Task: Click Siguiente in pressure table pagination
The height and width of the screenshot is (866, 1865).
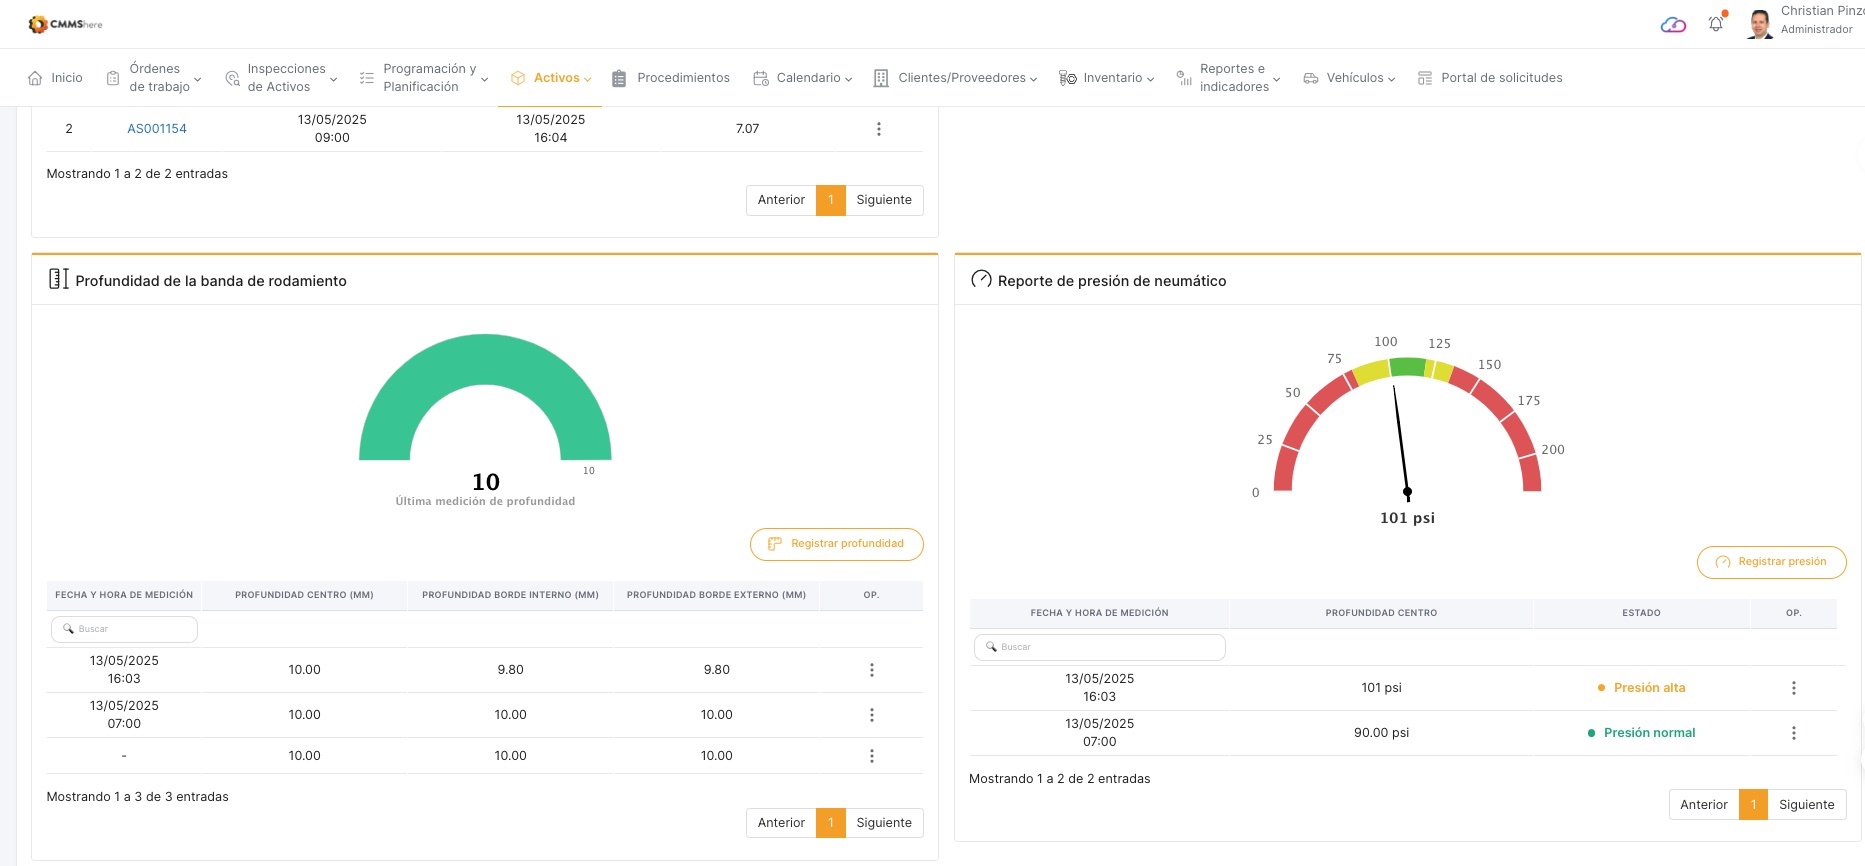Action: point(1806,805)
